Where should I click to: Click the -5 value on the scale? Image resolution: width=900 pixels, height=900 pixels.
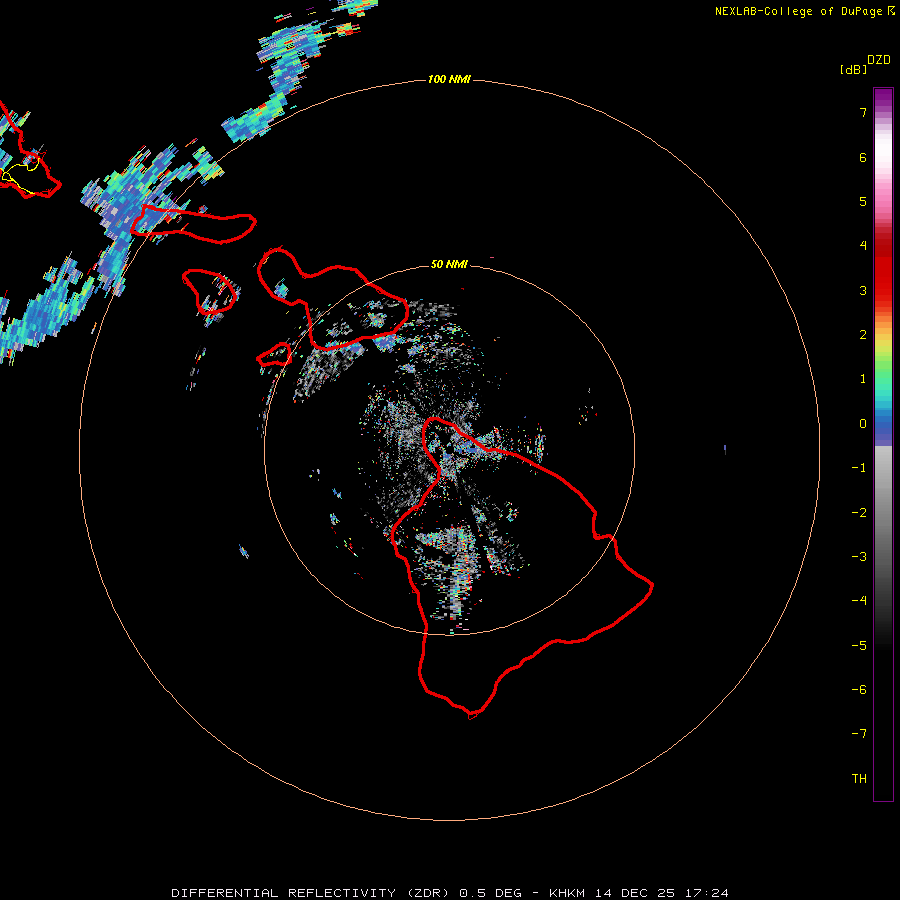click(x=859, y=646)
